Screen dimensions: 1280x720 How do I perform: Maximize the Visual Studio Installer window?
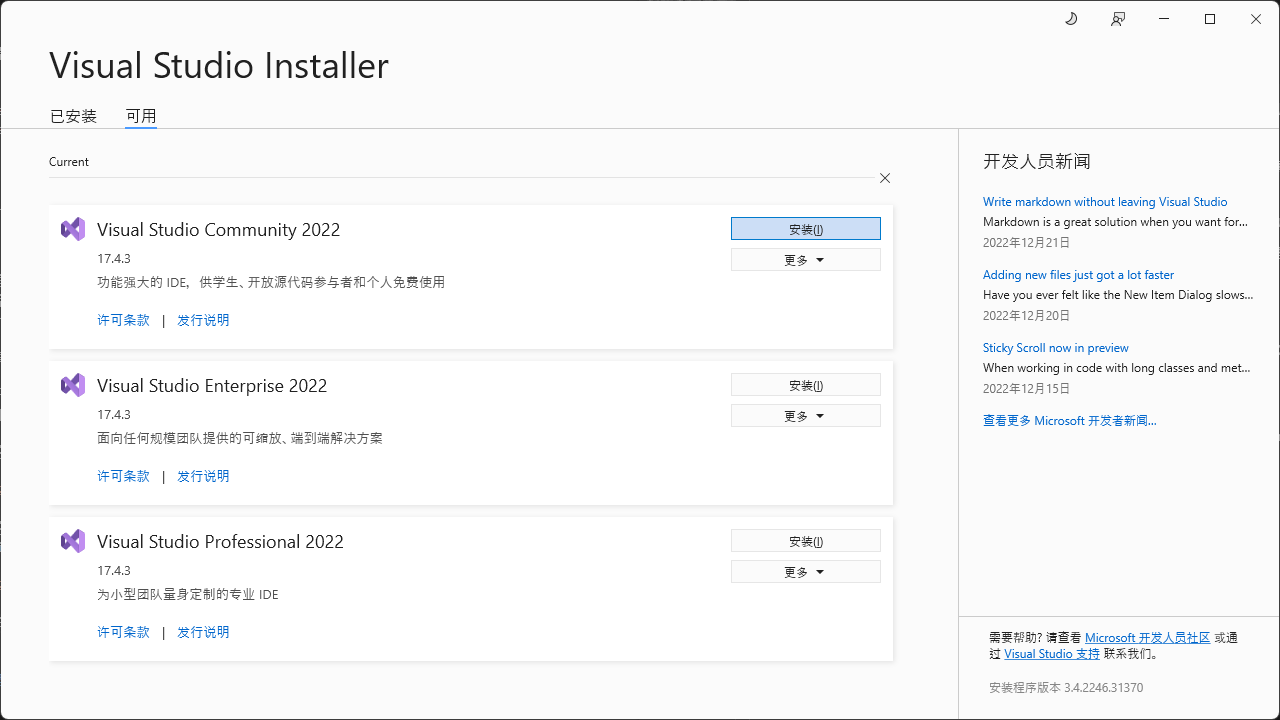pyautogui.click(x=1210, y=19)
